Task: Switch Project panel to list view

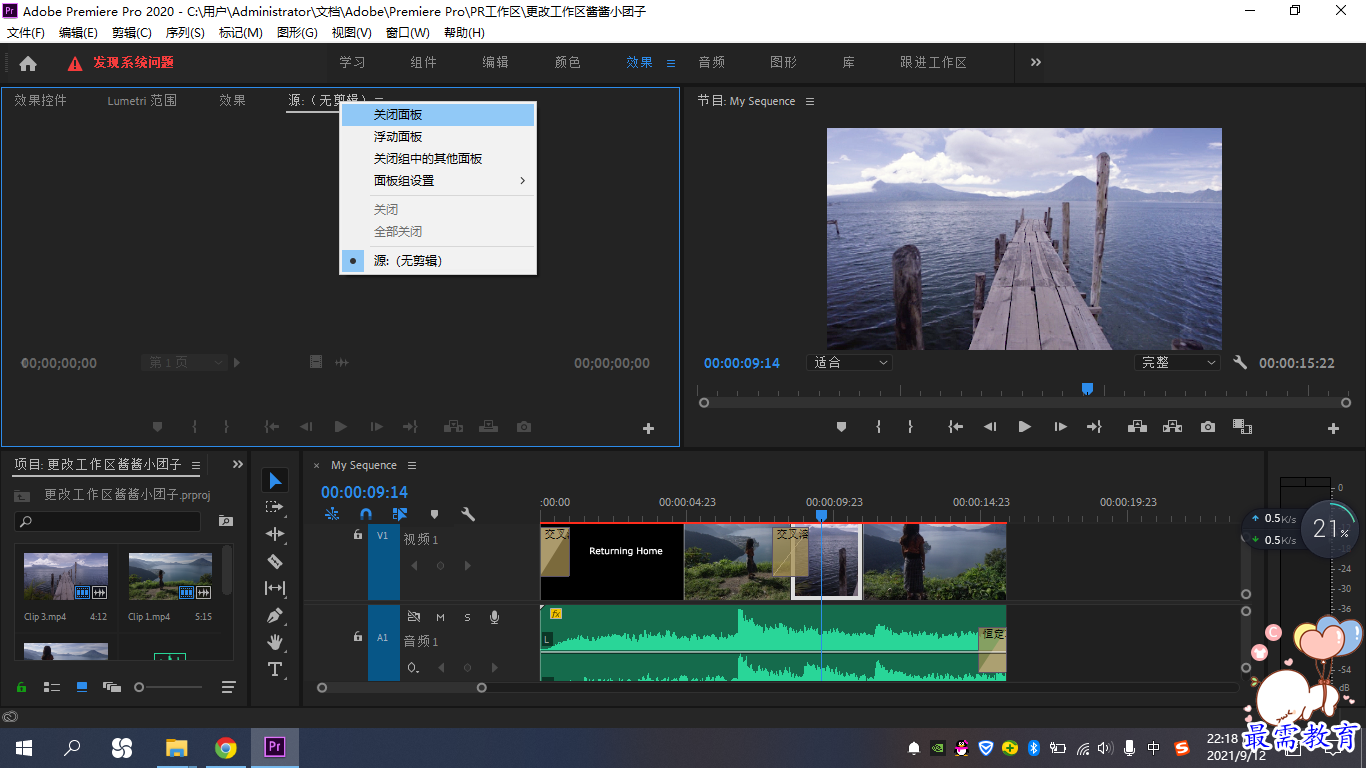Action: [51, 687]
